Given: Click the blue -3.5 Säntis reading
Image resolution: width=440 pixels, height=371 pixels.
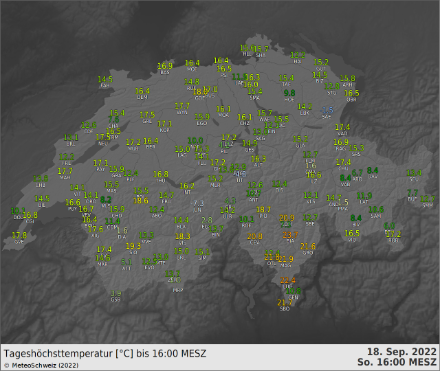Looking at the screenshot, I should pos(327,110).
